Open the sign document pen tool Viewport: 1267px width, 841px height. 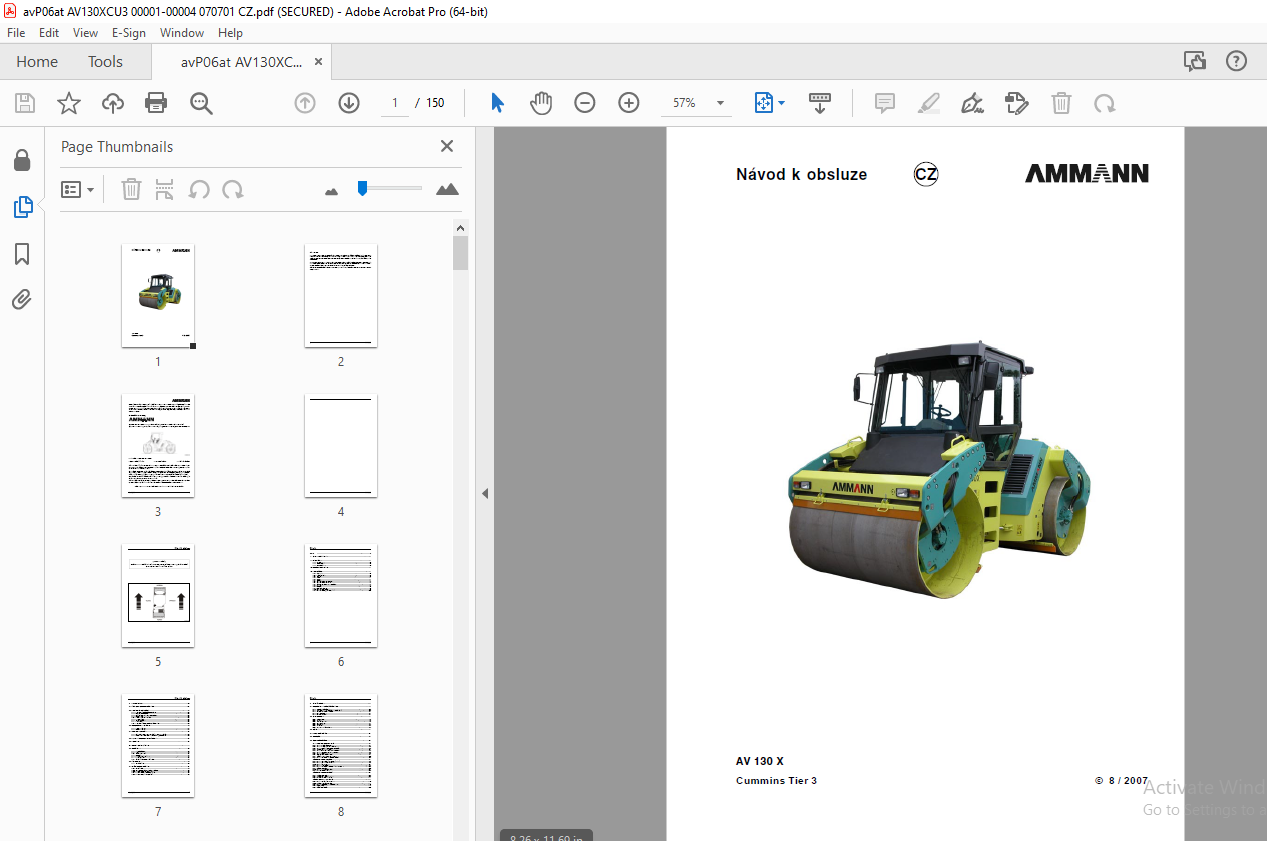(x=972, y=103)
